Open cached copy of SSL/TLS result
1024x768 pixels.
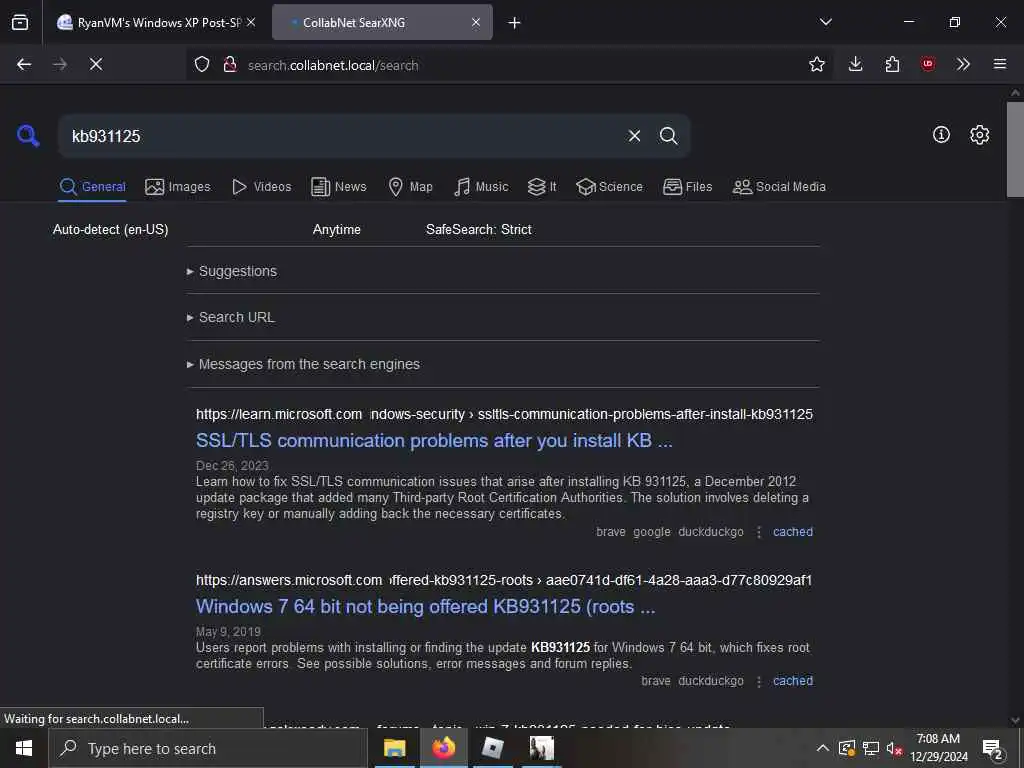pyautogui.click(x=793, y=532)
